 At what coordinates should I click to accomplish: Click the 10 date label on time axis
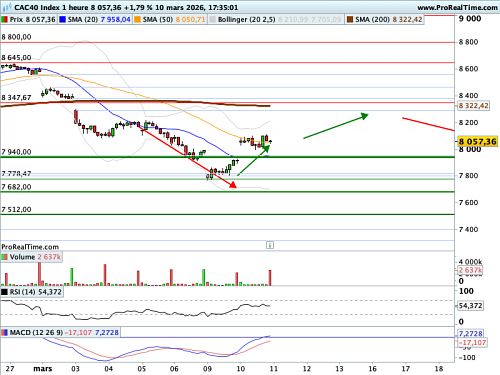click(x=241, y=369)
